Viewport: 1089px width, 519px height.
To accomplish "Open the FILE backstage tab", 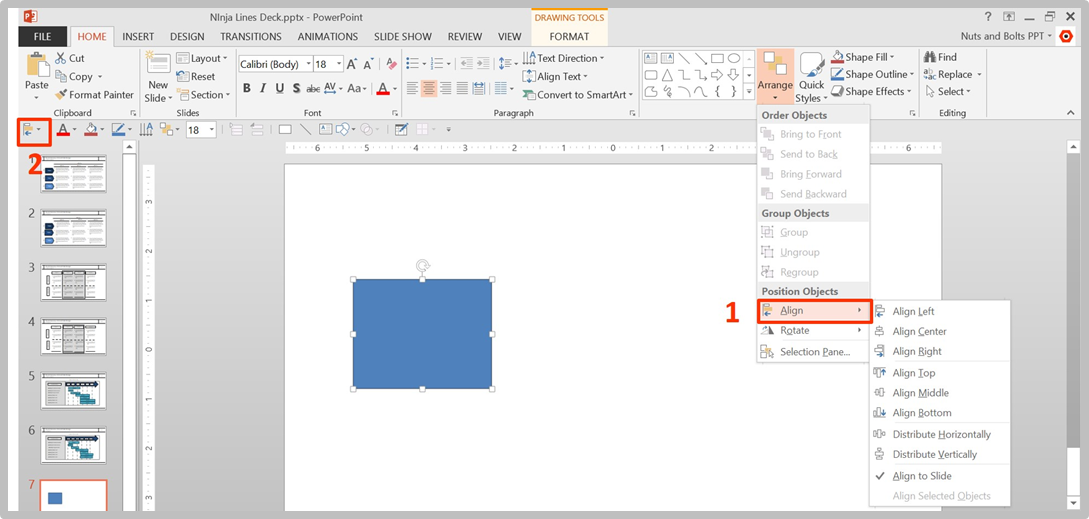I will point(43,37).
